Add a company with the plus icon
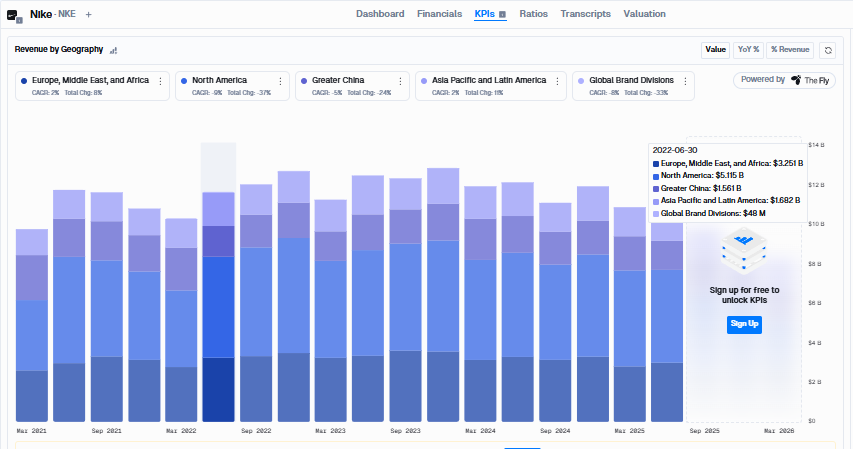This screenshot has width=853, height=449. (x=89, y=15)
